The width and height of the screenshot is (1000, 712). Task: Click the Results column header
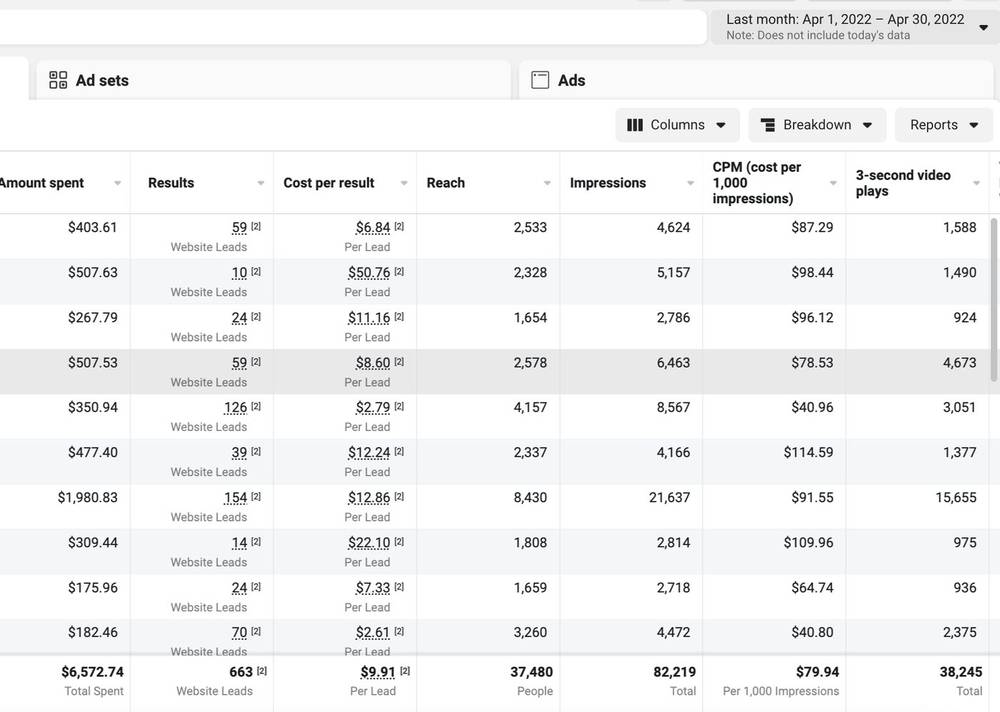(x=171, y=183)
